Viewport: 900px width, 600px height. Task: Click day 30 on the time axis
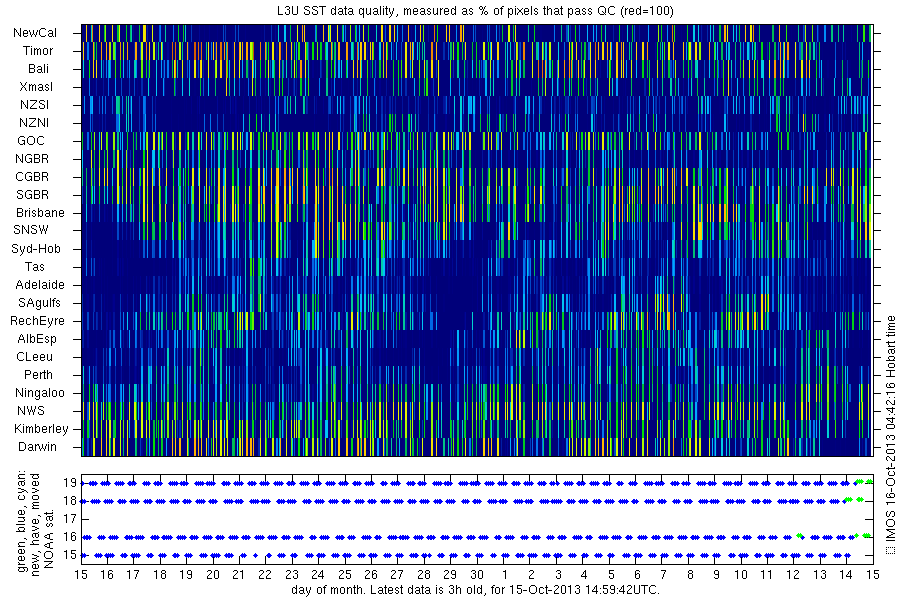[477, 575]
